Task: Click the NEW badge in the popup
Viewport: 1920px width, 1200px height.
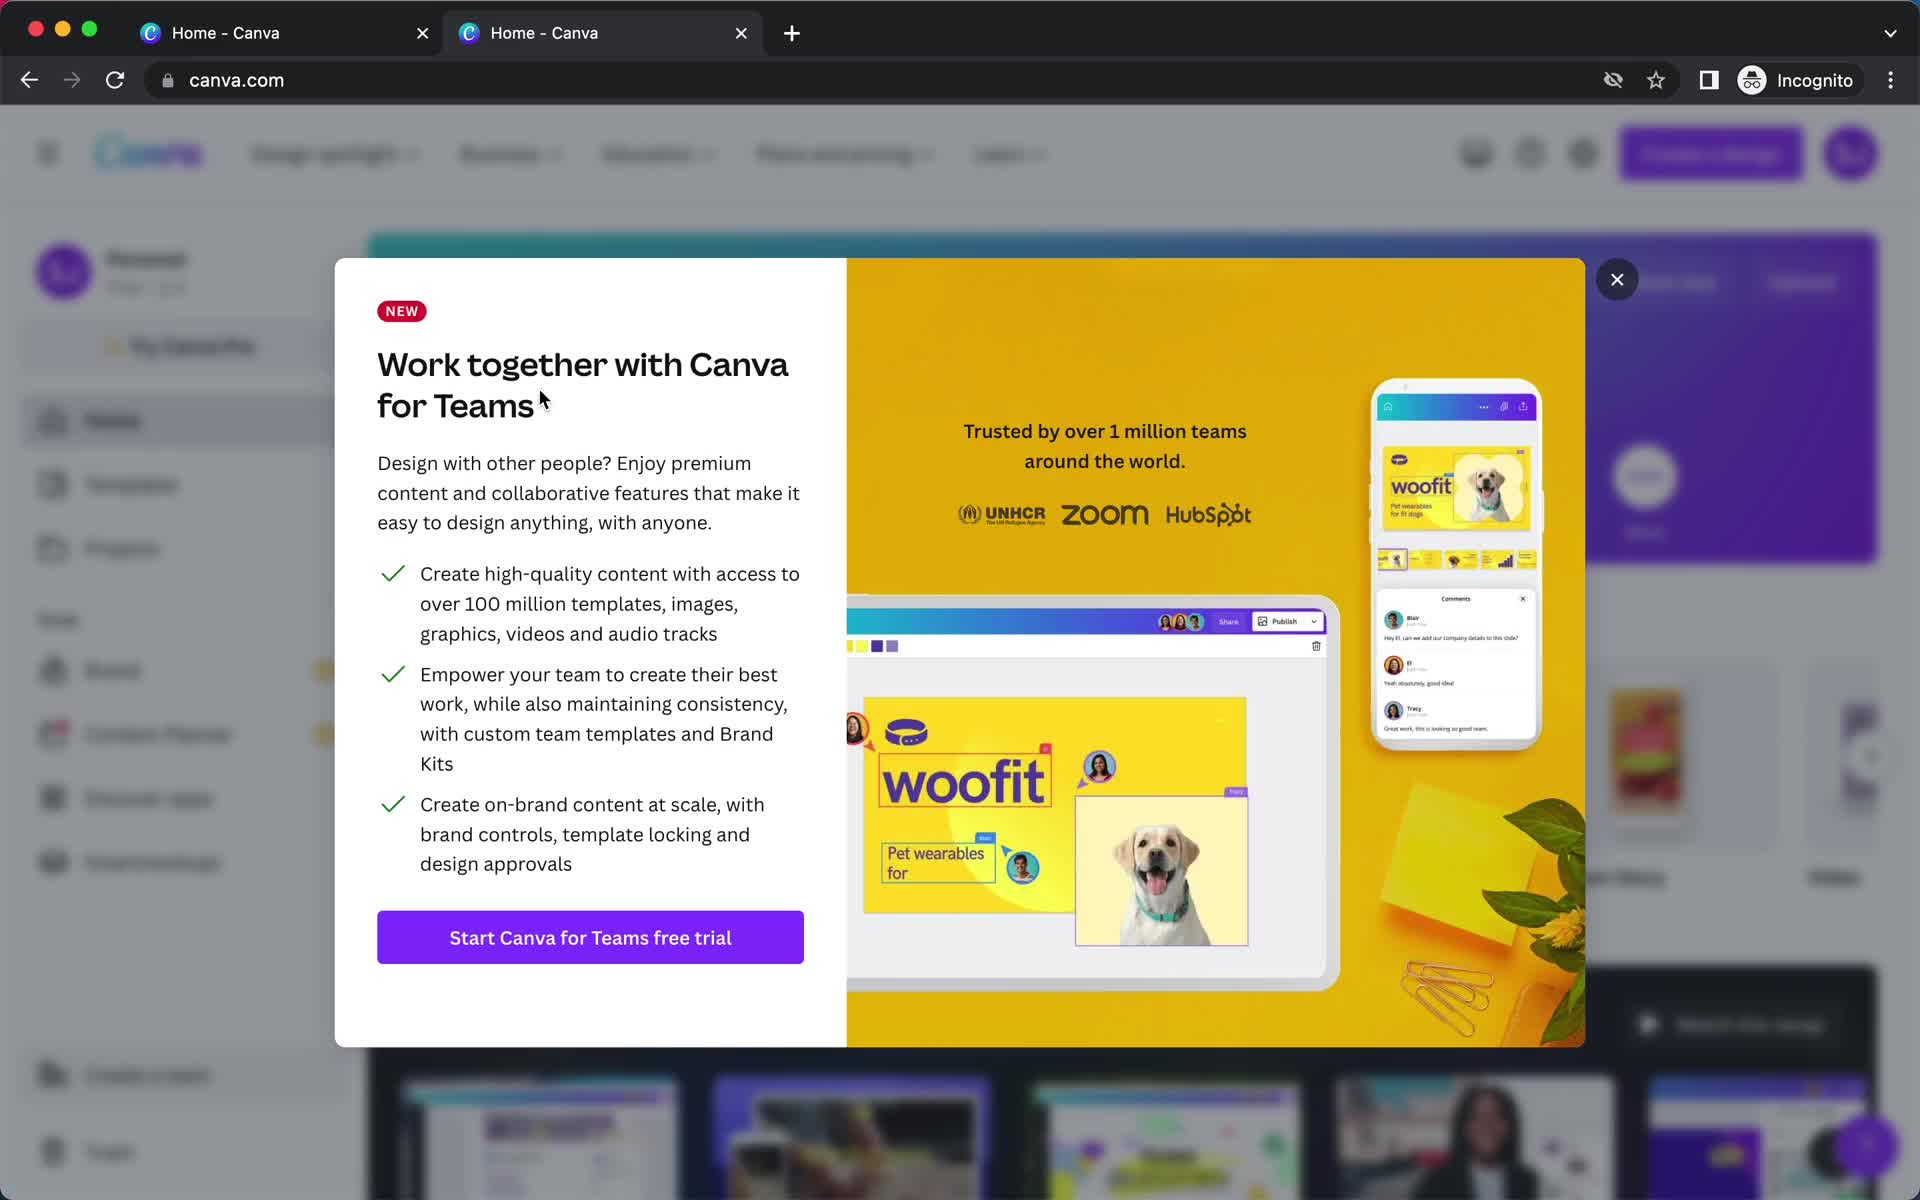Action: [402, 311]
